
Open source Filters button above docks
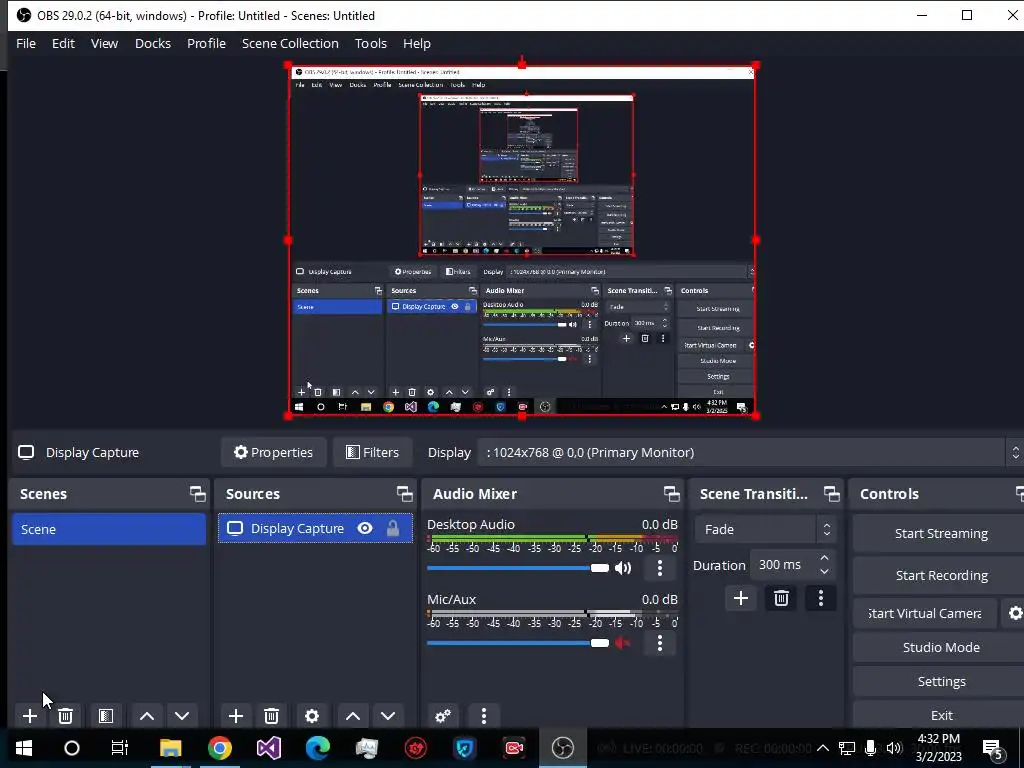coord(372,453)
